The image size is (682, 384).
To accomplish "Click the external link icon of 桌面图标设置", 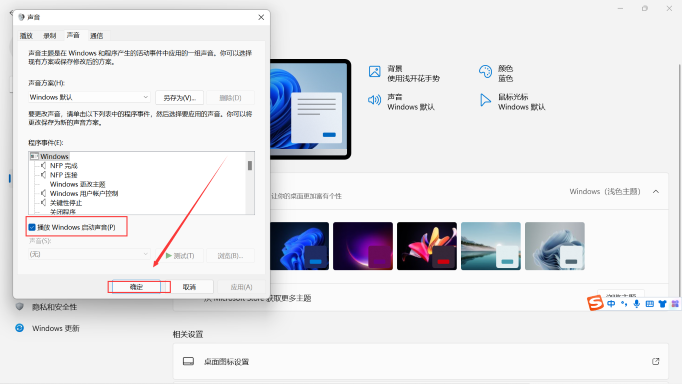I will pyautogui.click(x=655, y=361).
